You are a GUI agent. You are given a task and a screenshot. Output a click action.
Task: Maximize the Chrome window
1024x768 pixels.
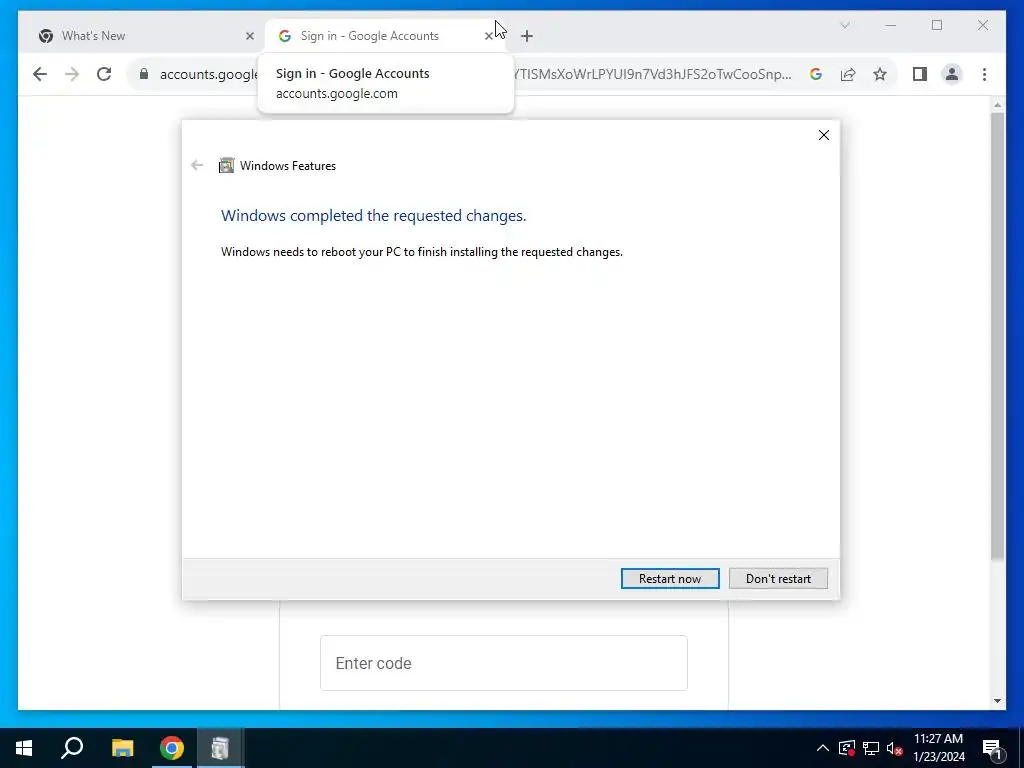(x=937, y=25)
